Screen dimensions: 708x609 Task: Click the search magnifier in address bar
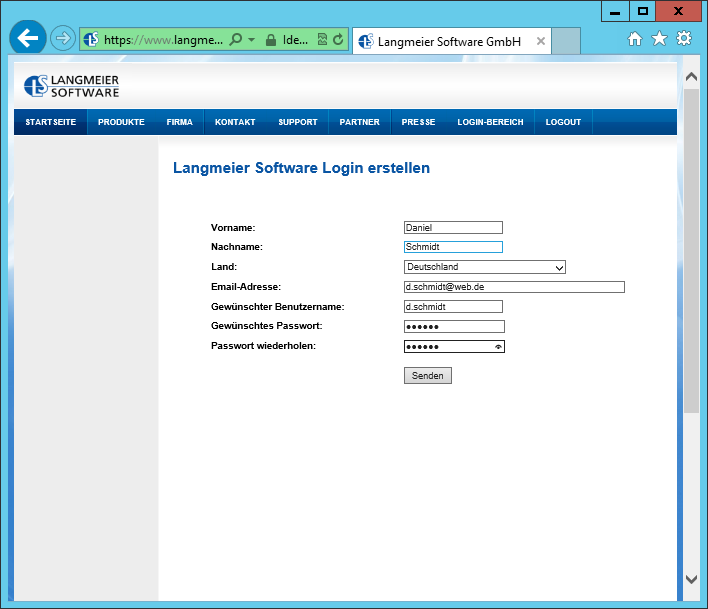pos(236,40)
